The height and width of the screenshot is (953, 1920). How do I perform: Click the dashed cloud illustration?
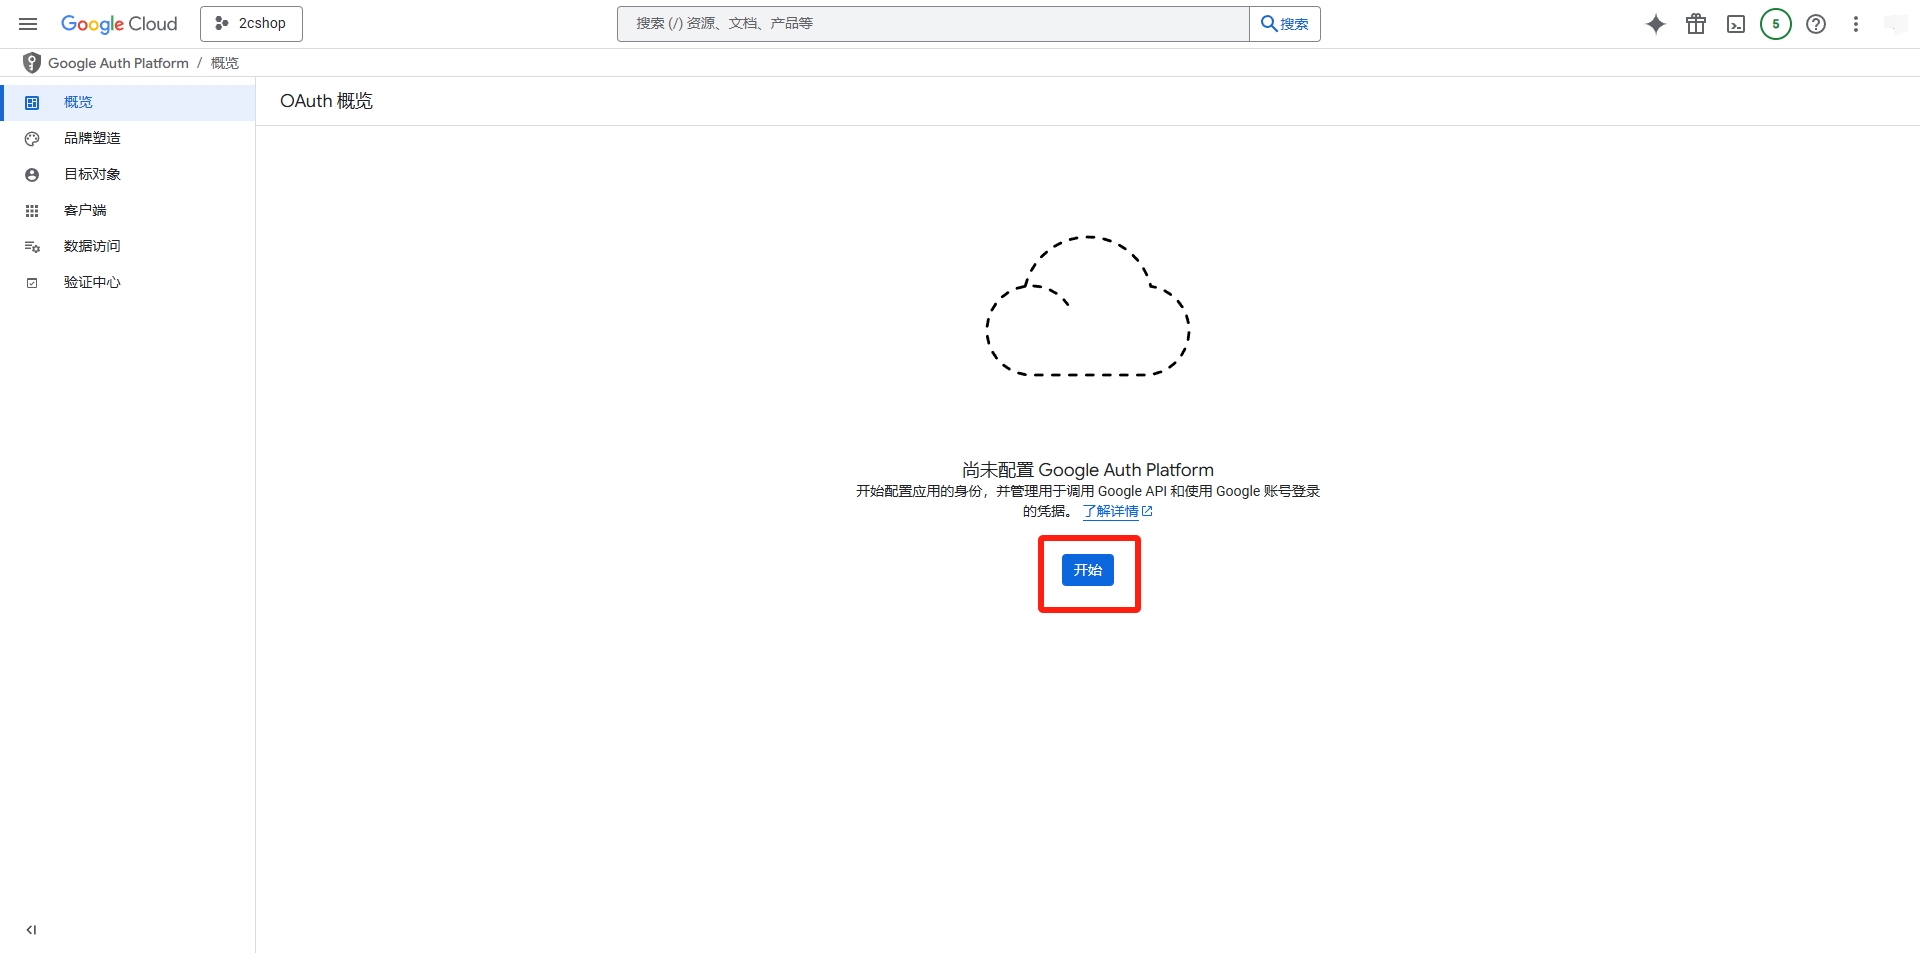(1088, 306)
